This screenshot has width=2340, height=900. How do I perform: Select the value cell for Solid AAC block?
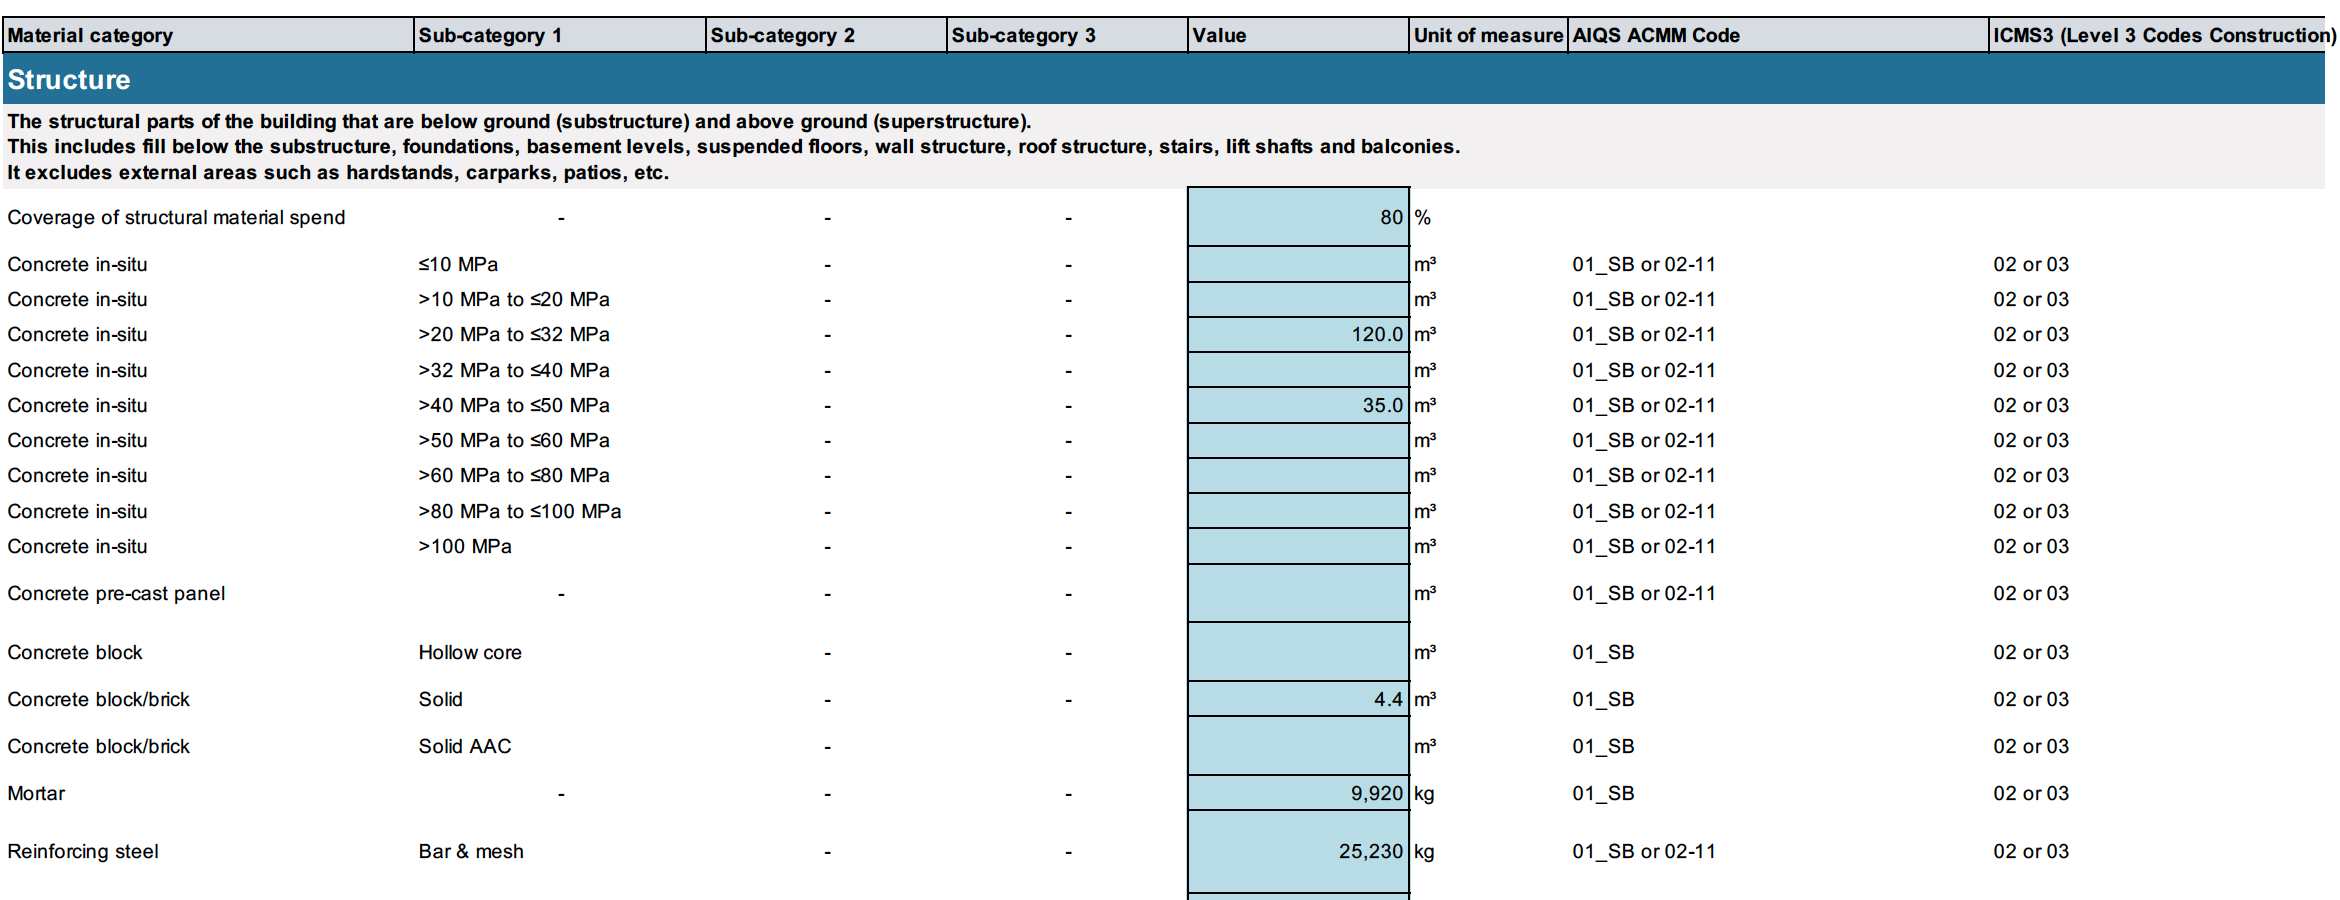1297,746
